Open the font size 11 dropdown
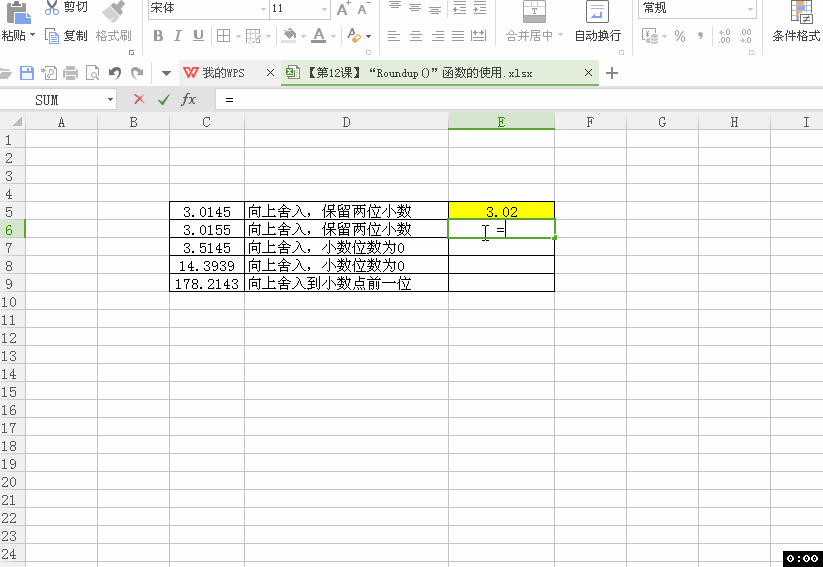 point(324,9)
